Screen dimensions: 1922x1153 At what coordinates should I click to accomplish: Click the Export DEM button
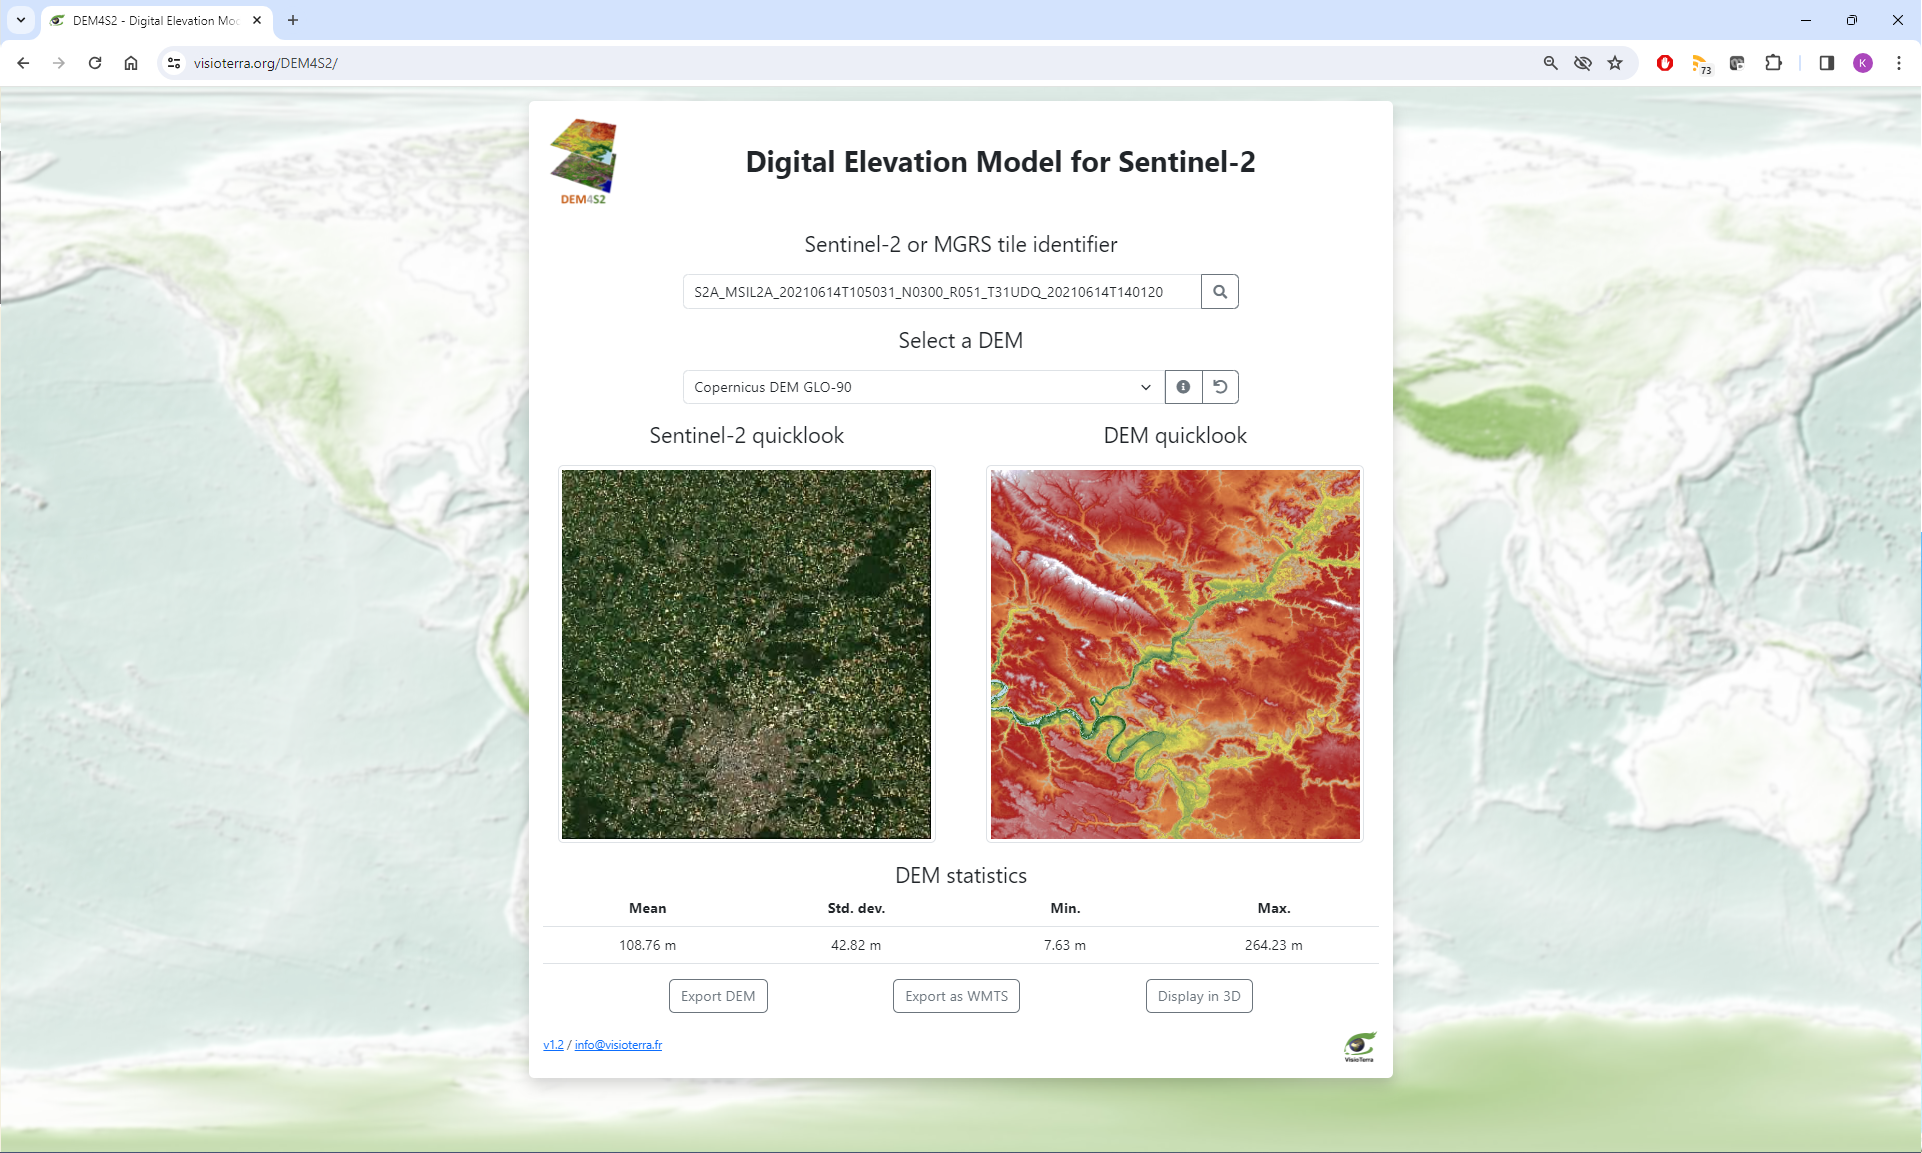(718, 996)
